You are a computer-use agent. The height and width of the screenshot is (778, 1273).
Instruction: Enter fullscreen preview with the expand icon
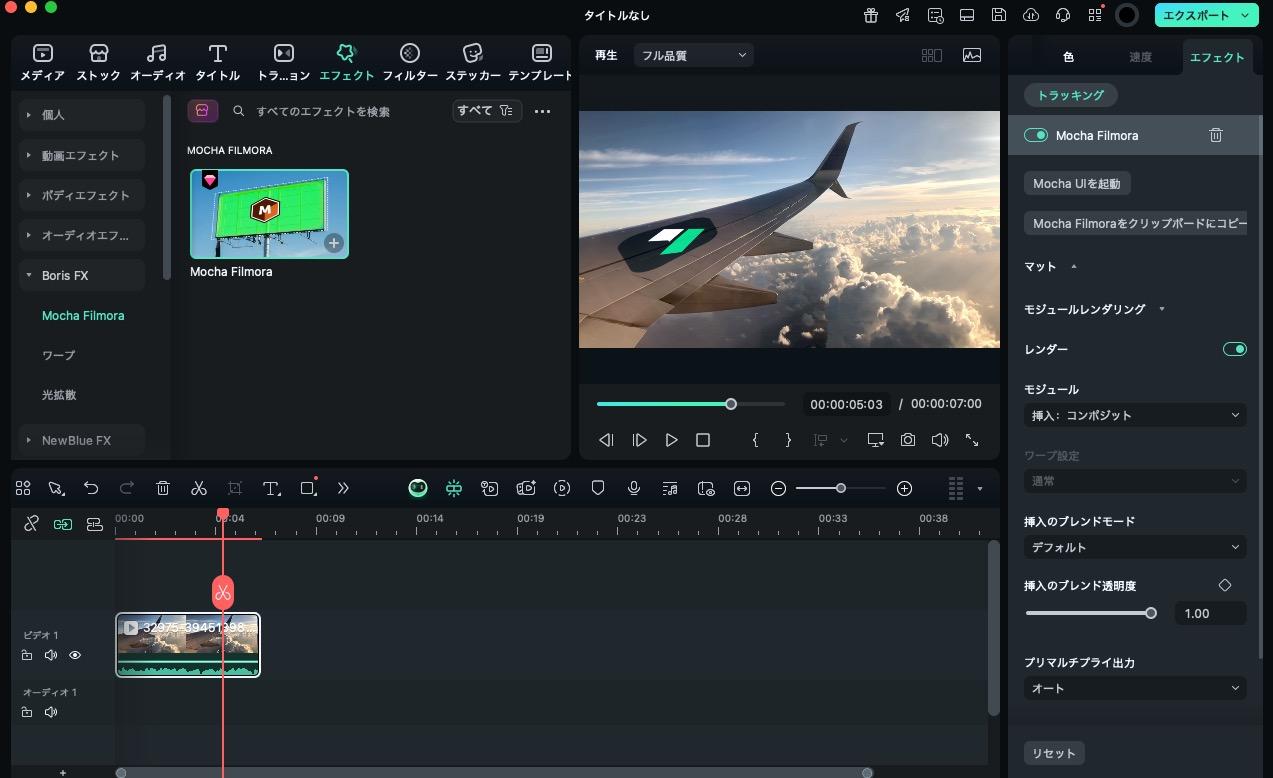(972, 440)
